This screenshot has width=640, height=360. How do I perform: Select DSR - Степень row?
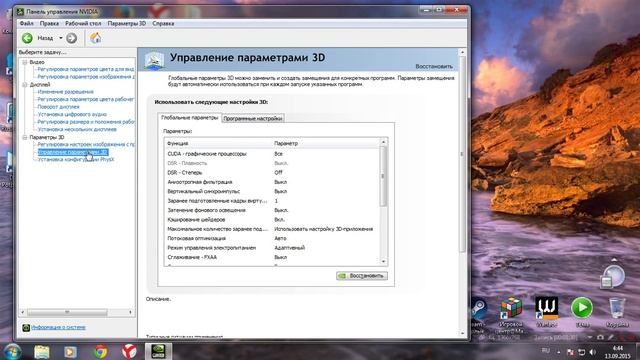pos(271,173)
